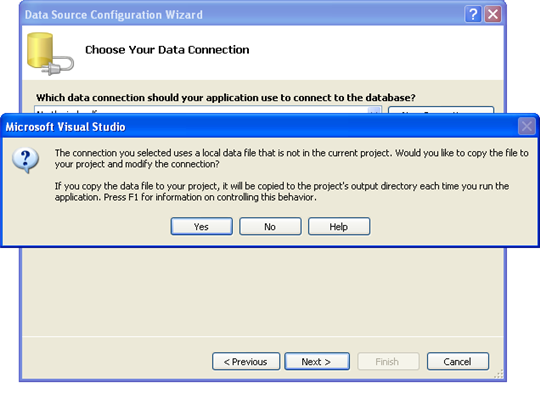
Task: Click the question mark bubble icon
Action: pos(25,160)
